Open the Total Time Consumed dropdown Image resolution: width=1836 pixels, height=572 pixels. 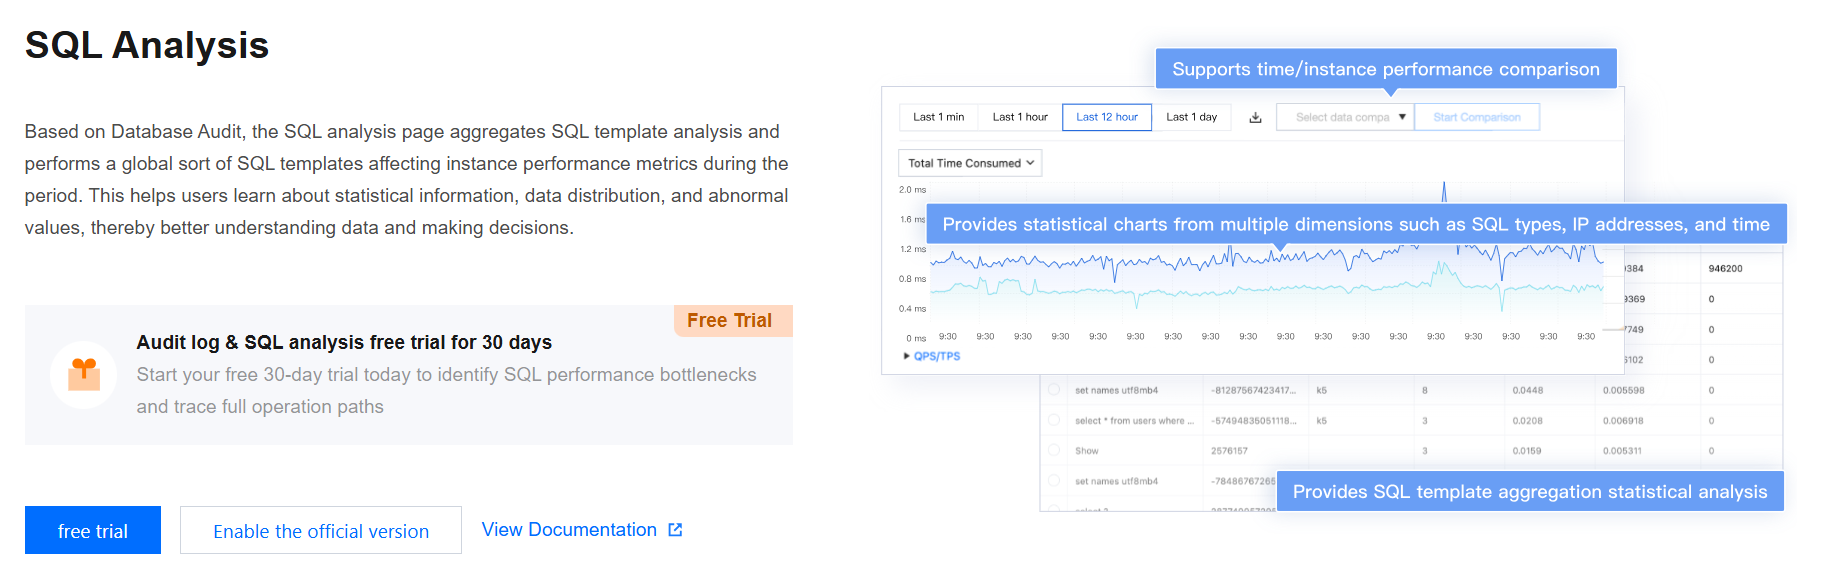point(970,163)
